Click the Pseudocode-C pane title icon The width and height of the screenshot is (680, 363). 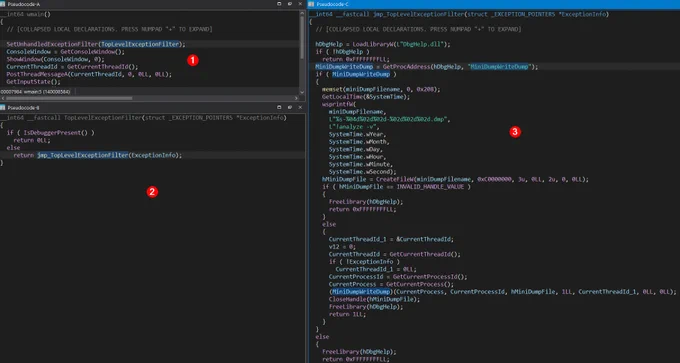pyautogui.click(x=311, y=4)
